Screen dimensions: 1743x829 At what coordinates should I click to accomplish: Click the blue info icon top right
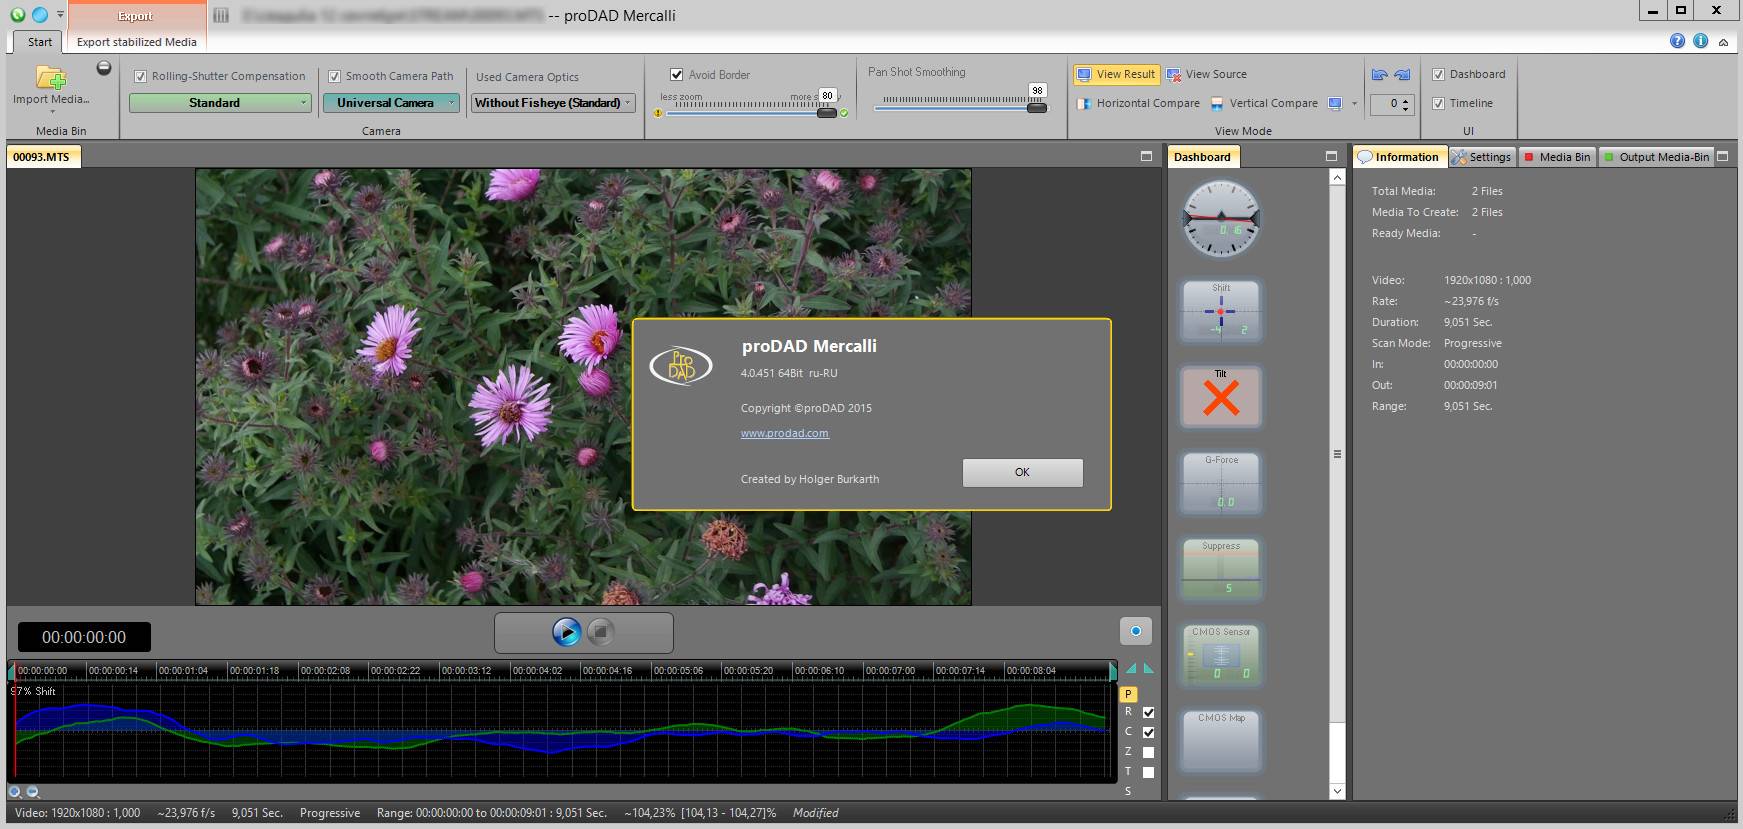click(1700, 41)
